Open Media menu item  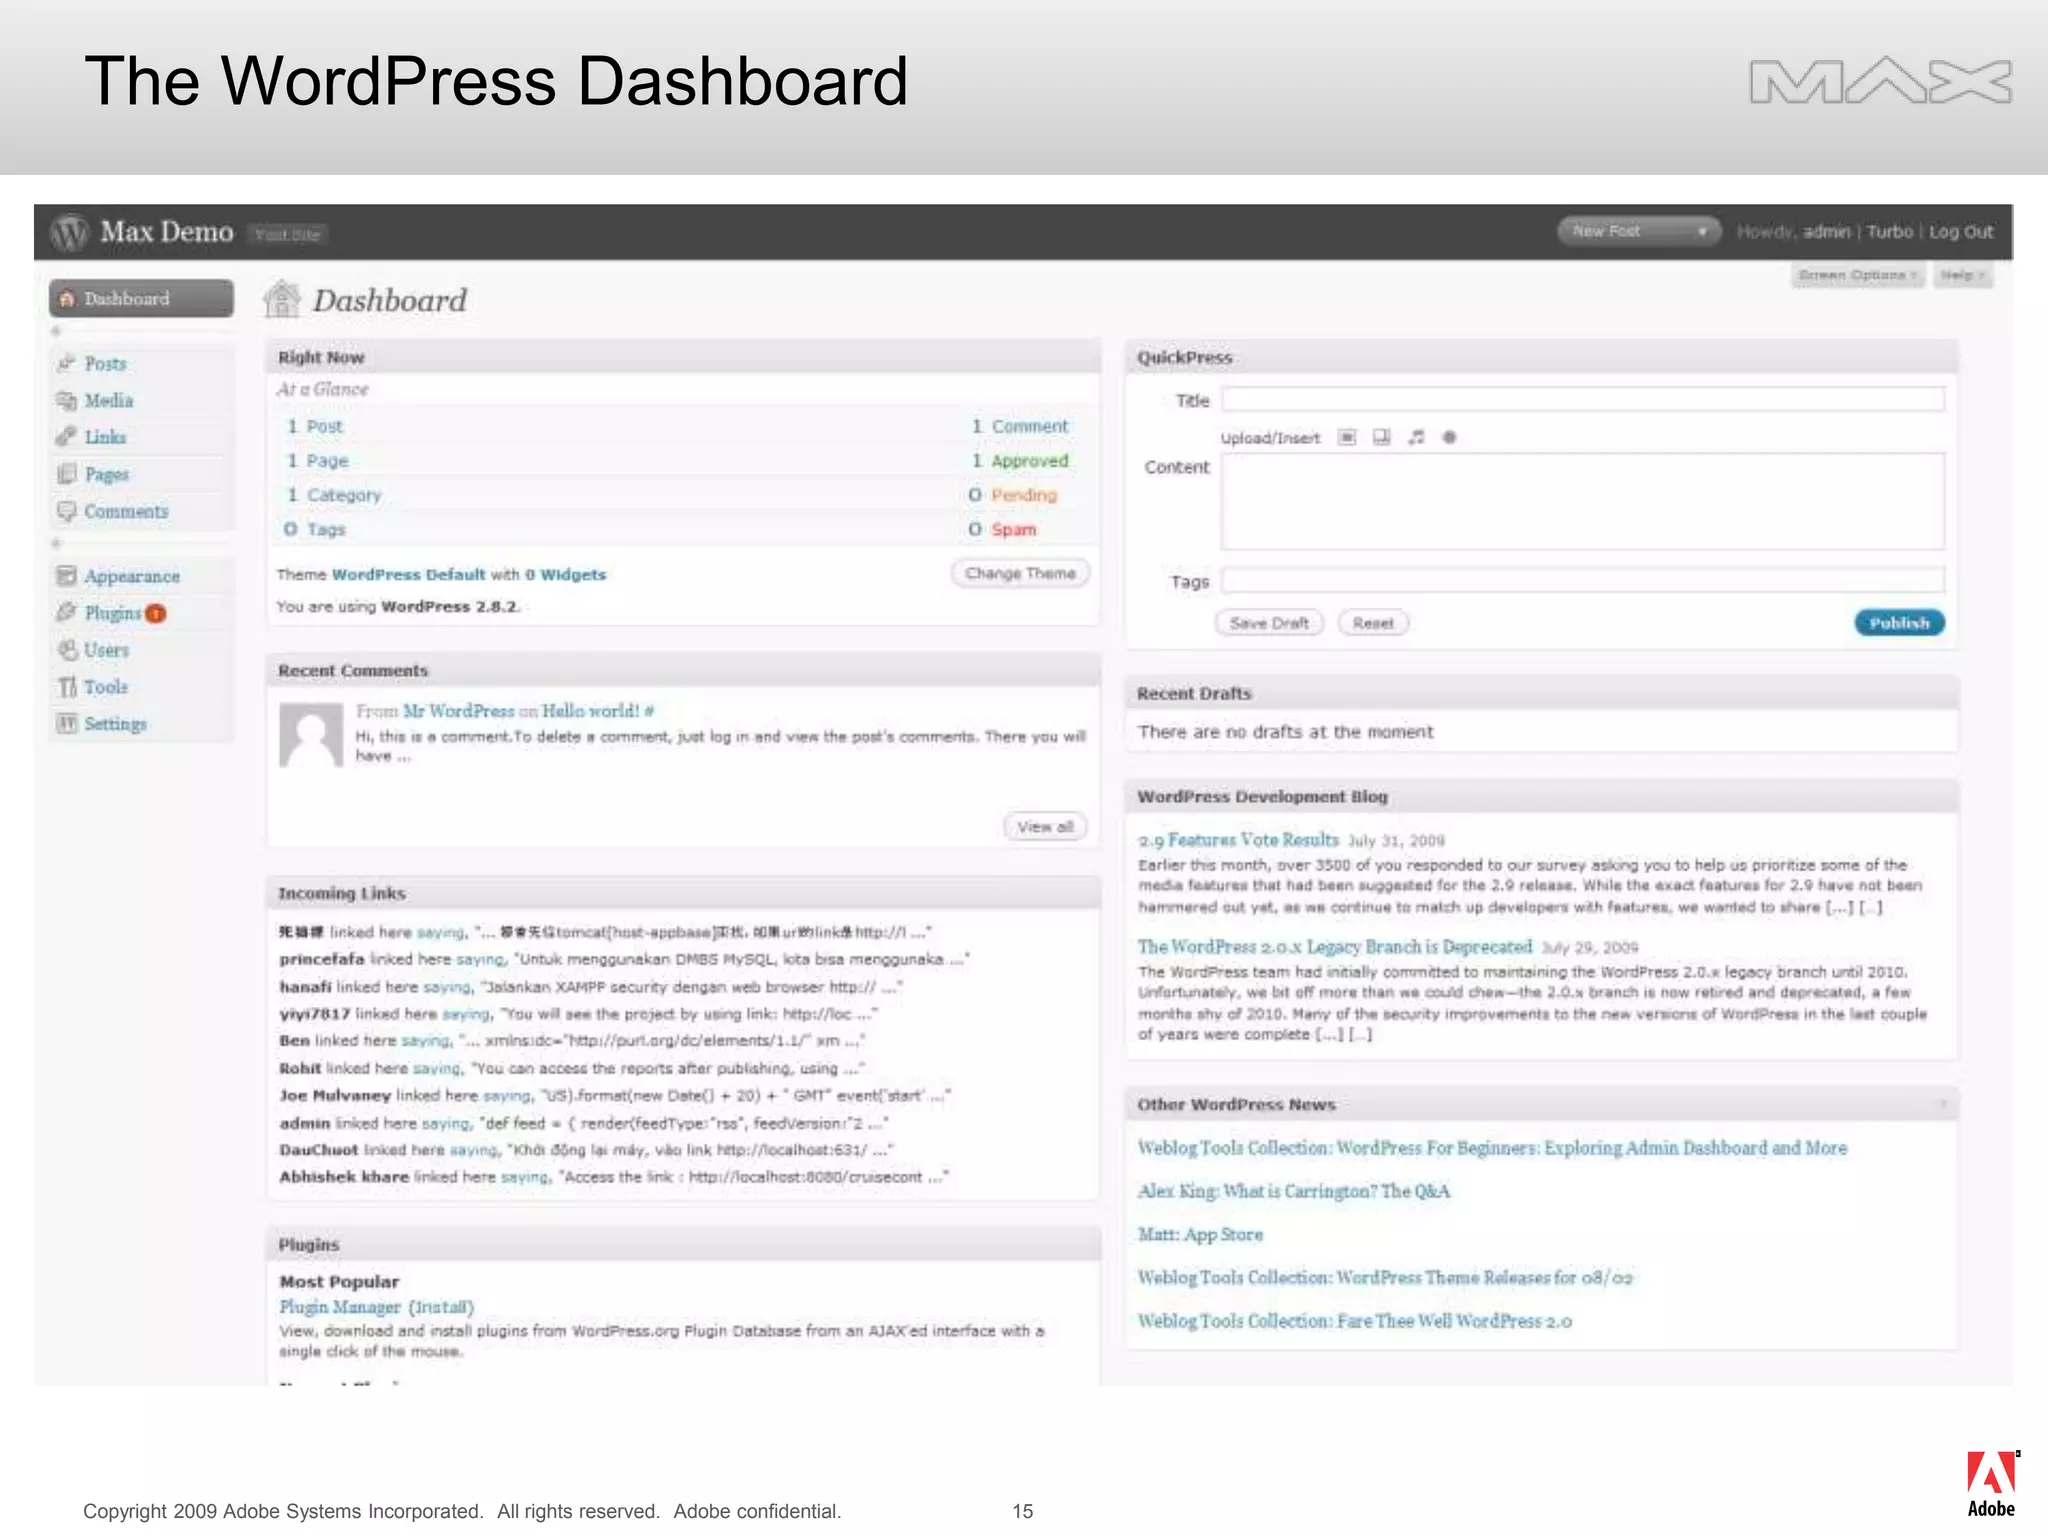pyautogui.click(x=109, y=400)
